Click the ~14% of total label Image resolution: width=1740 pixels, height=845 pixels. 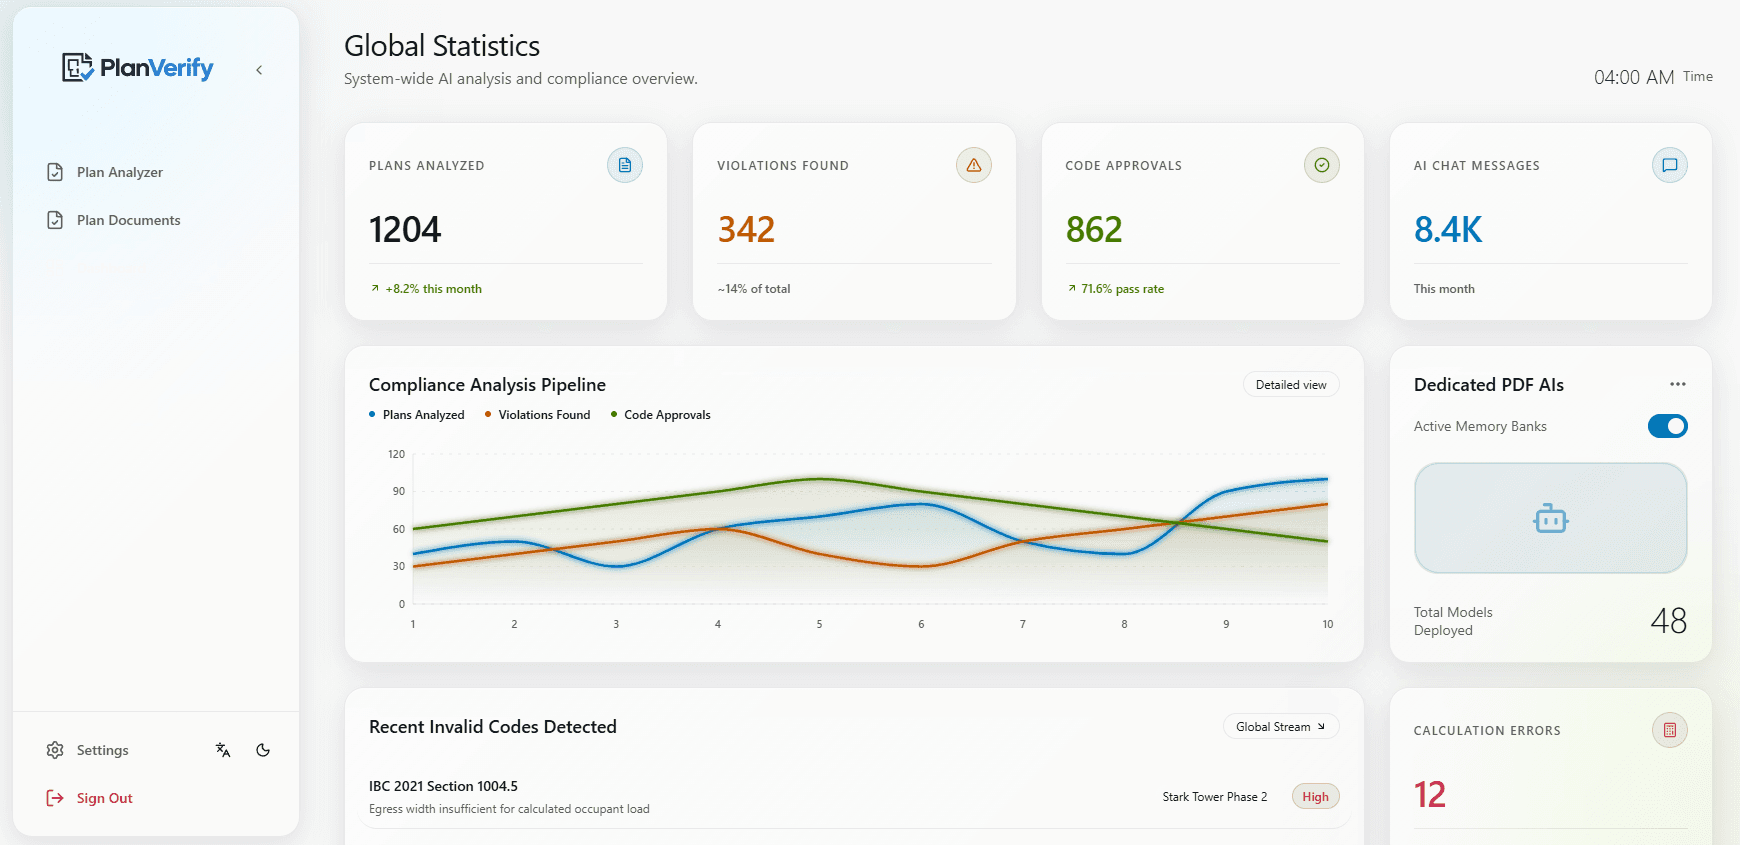tap(754, 289)
